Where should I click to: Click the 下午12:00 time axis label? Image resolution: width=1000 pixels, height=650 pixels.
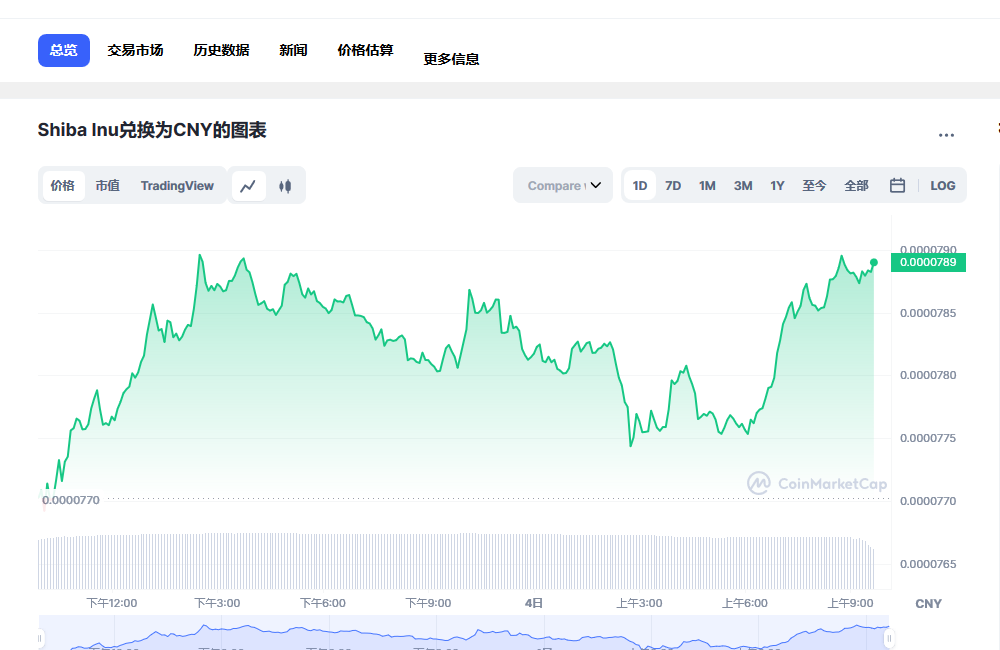pyautogui.click(x=112, y=603)
